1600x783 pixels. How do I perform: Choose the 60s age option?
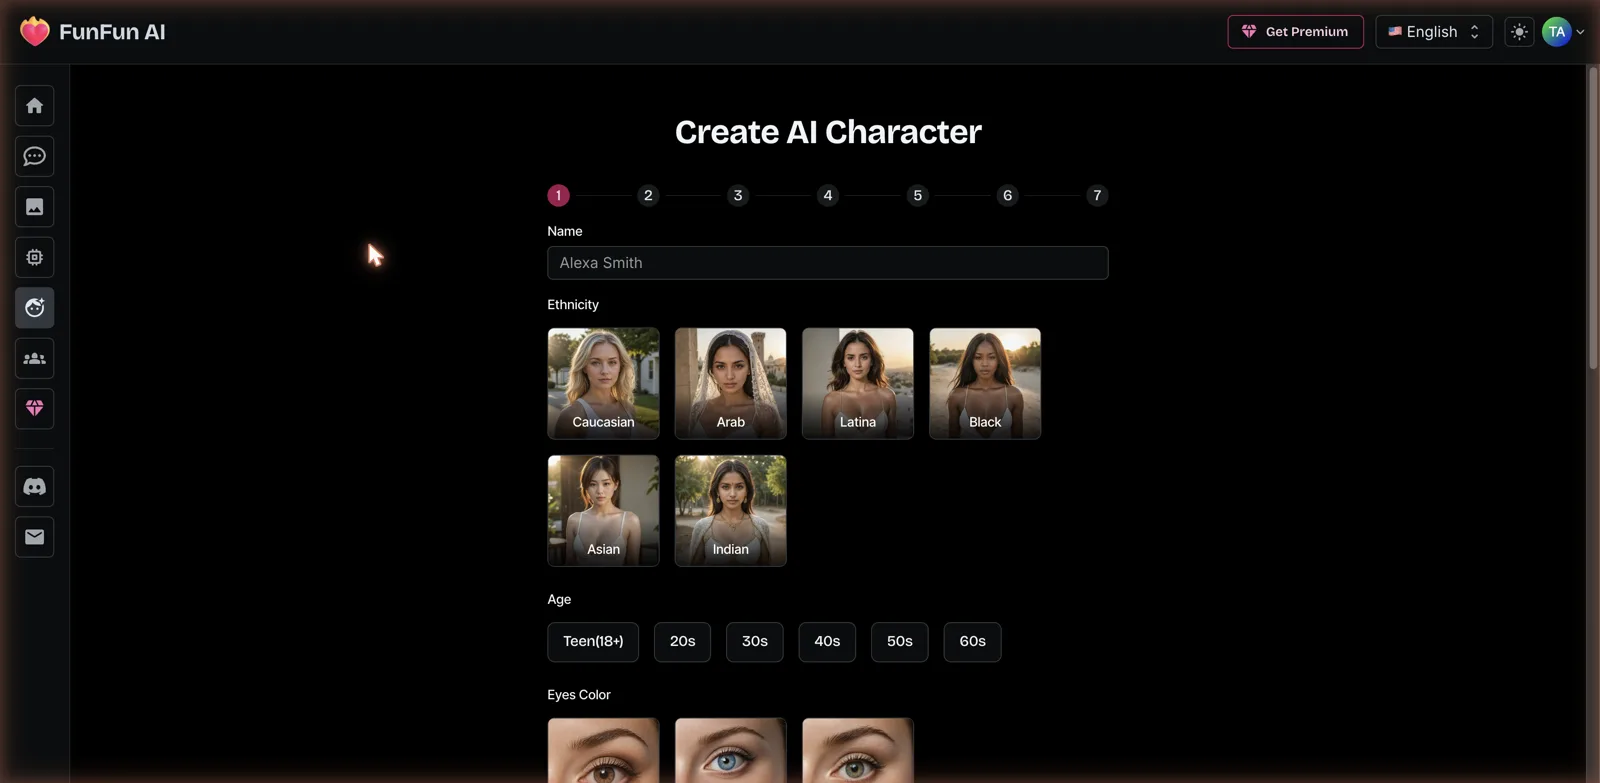(x=973, y=642)
